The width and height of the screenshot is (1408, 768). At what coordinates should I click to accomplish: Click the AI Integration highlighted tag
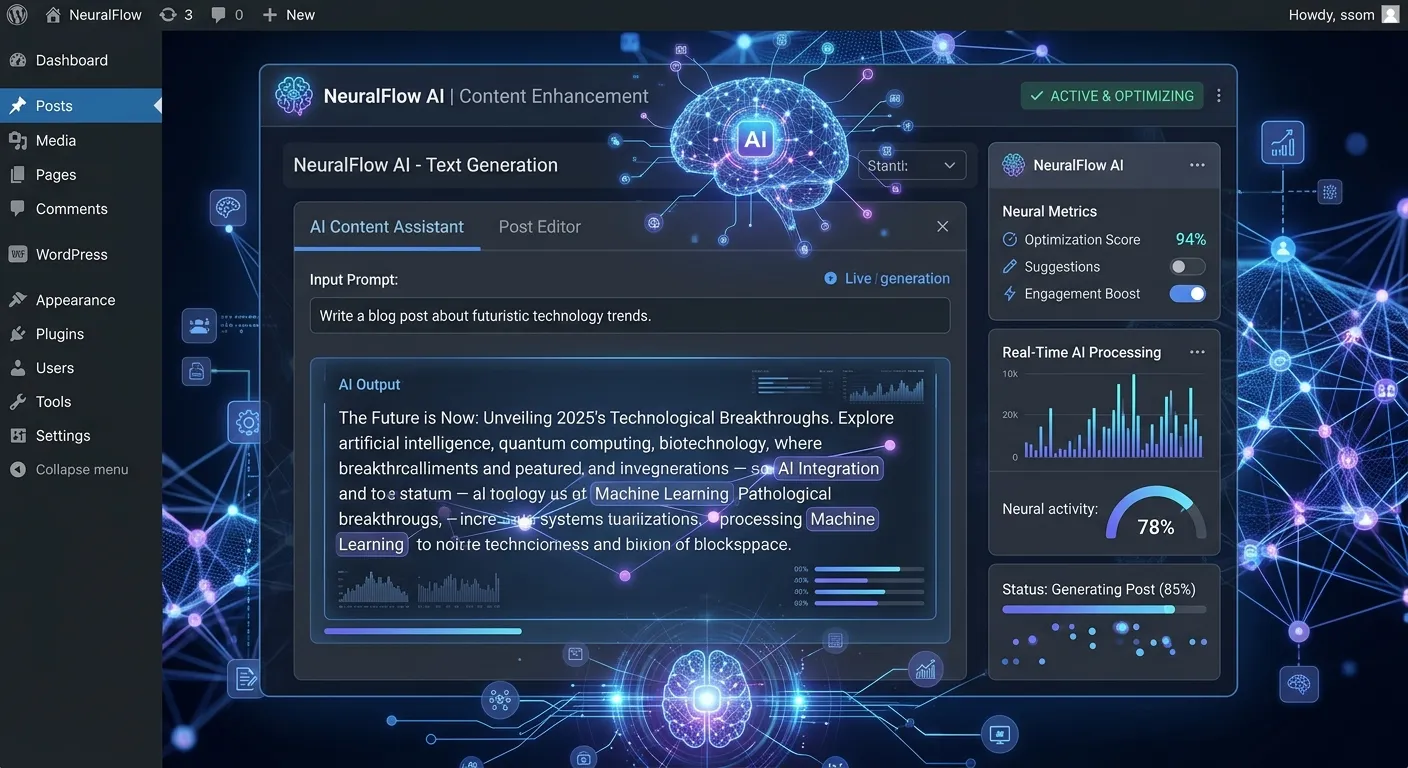point(828,468)
